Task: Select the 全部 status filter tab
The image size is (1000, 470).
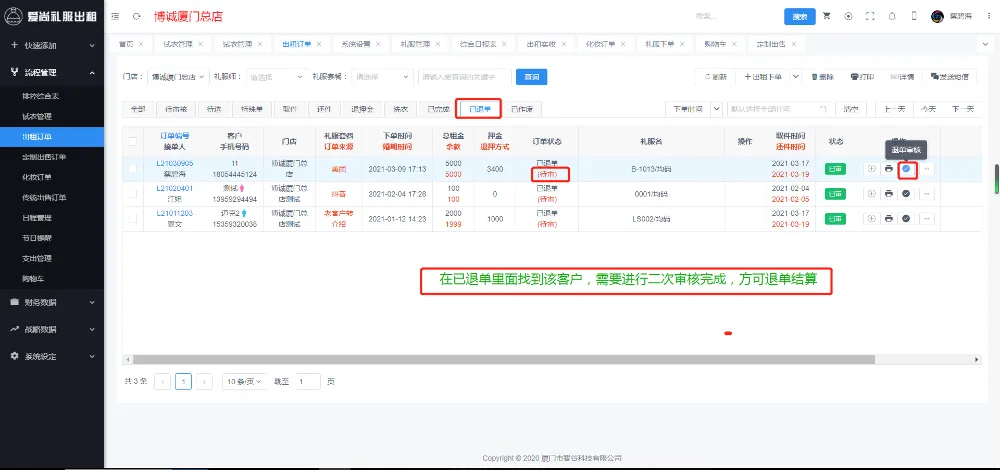Action: point(138,108)
